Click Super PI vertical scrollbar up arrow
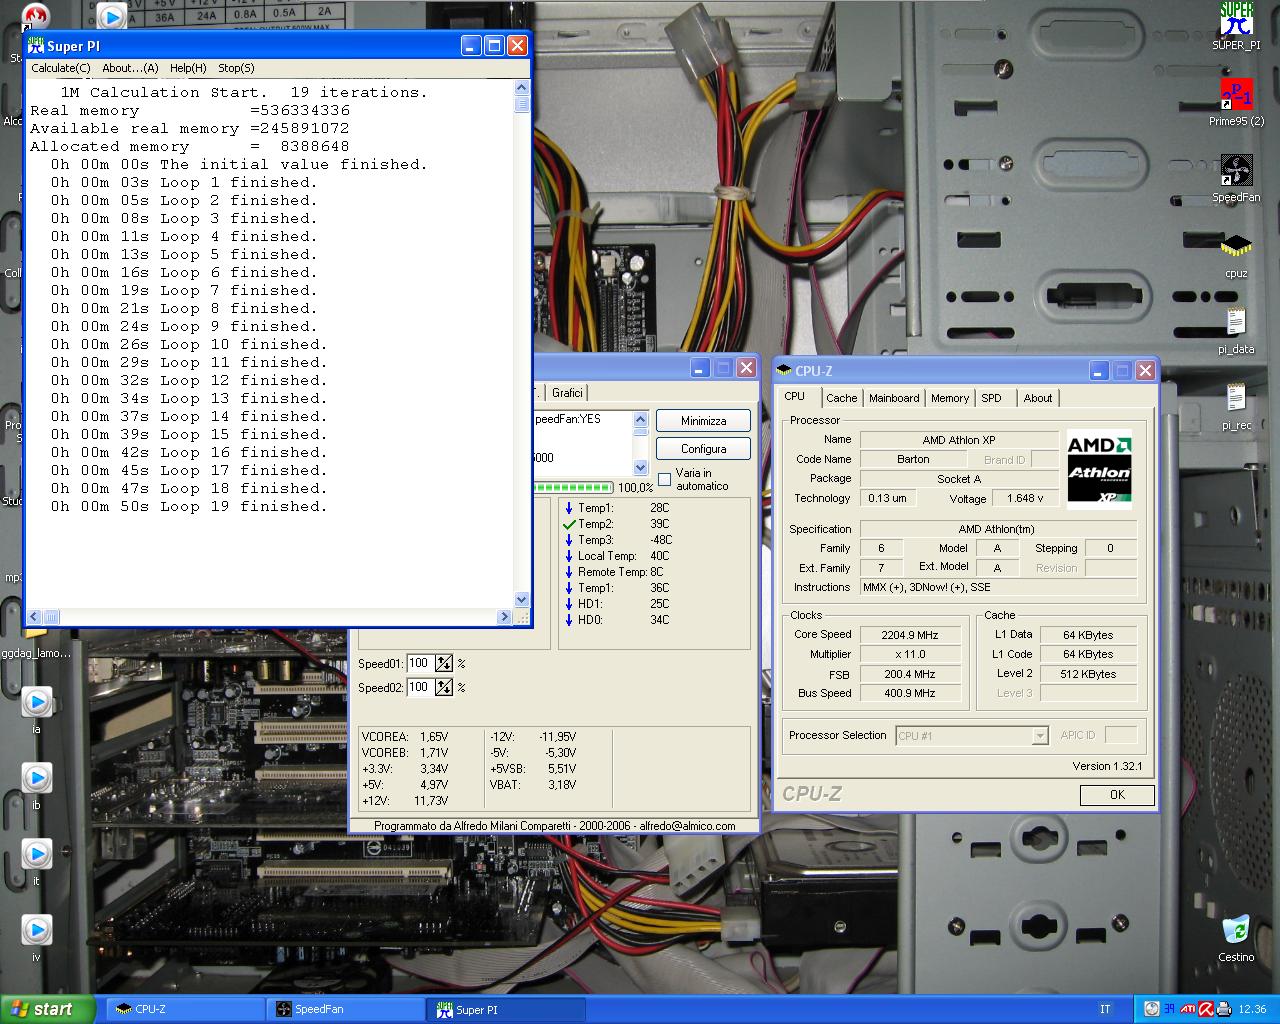Viewport: 1280px width, 1024px height. 521,88
